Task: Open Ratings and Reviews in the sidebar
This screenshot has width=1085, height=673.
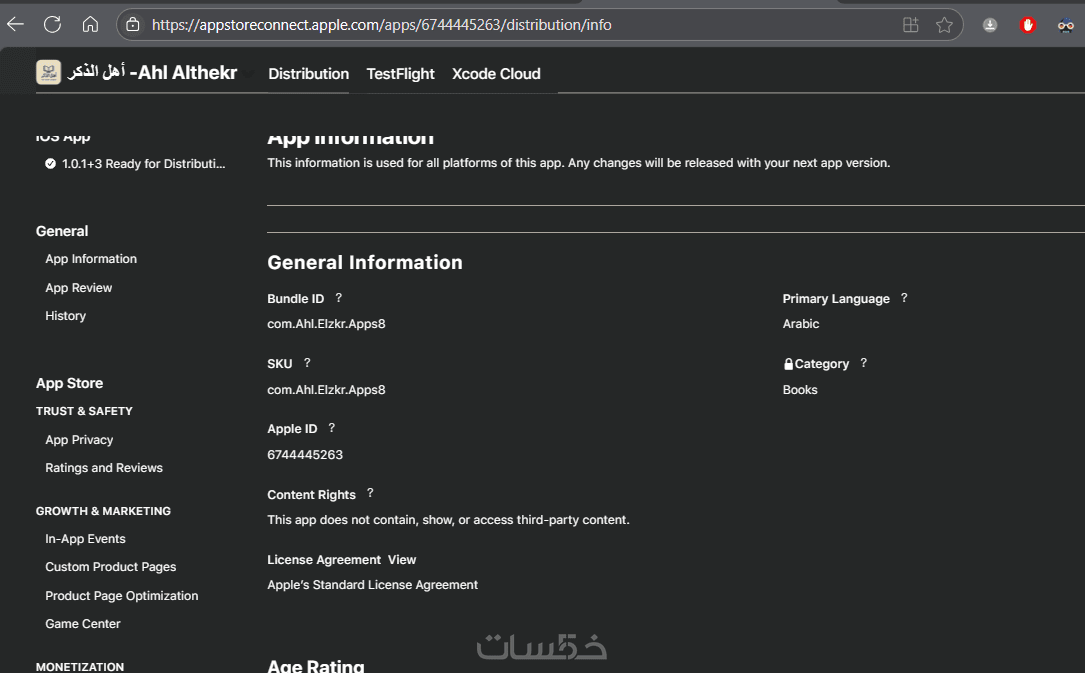Action: [104, 468]
